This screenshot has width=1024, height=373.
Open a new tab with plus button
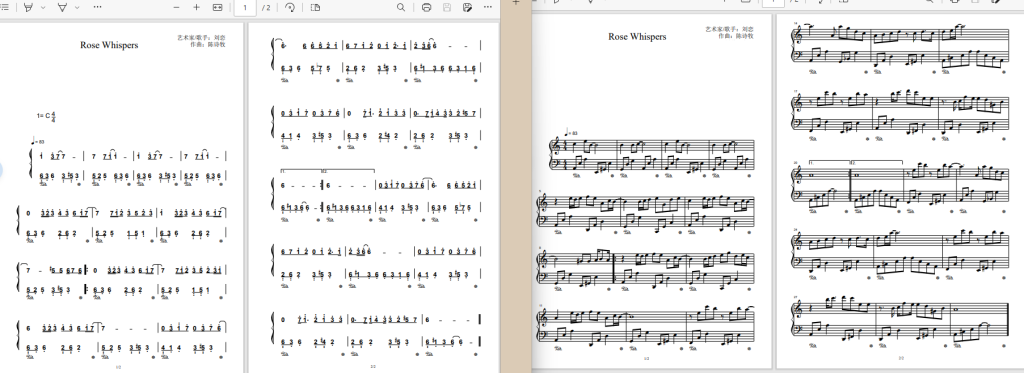(516, 3)
